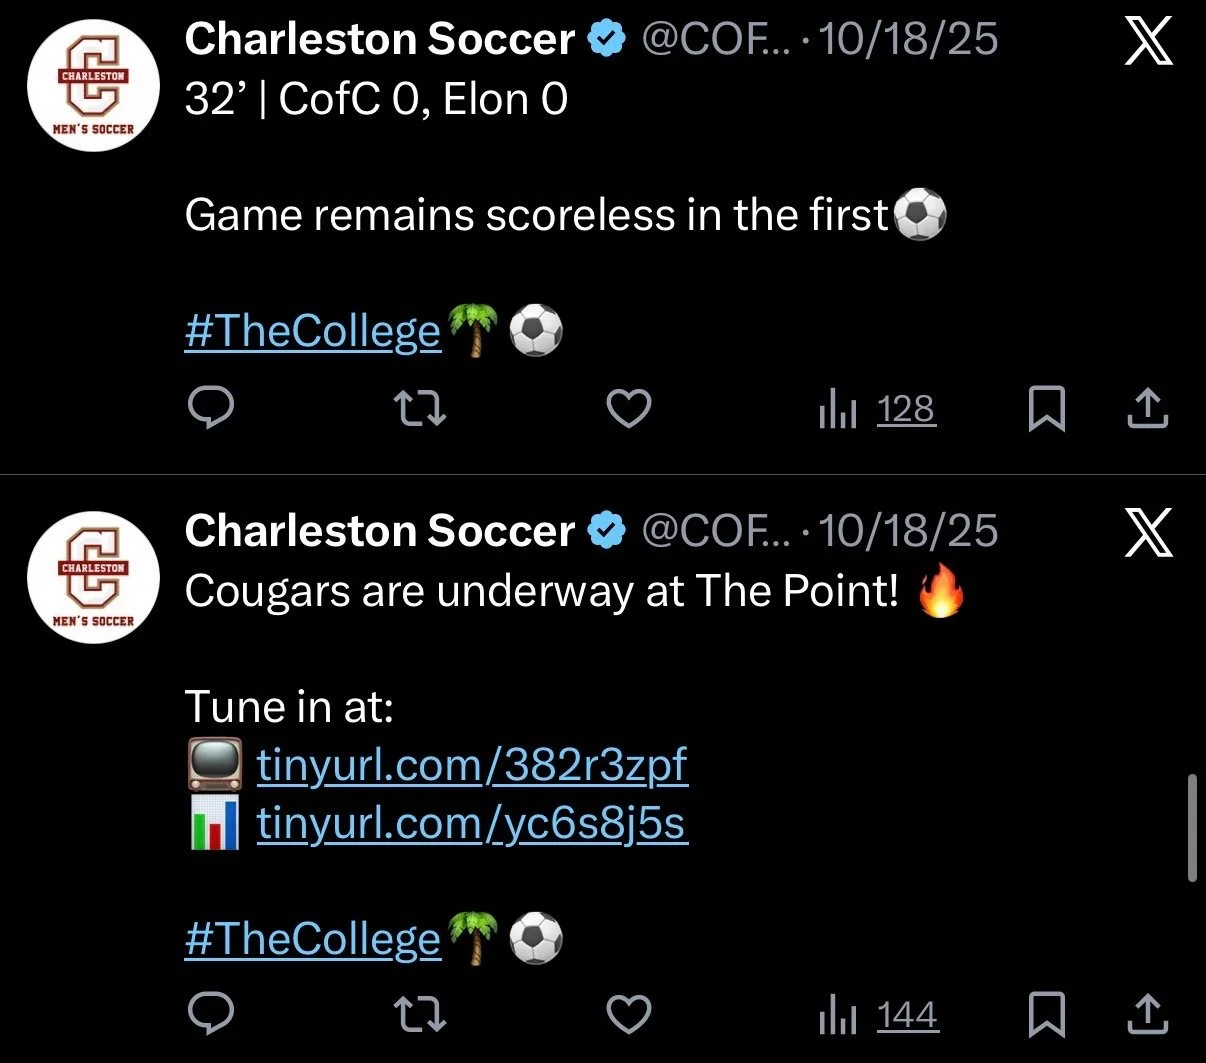This screenshot has height=1063, width=1206.
Task: Open #TheCollege hashtag in second tweet
Action: [x=312, y=939]
